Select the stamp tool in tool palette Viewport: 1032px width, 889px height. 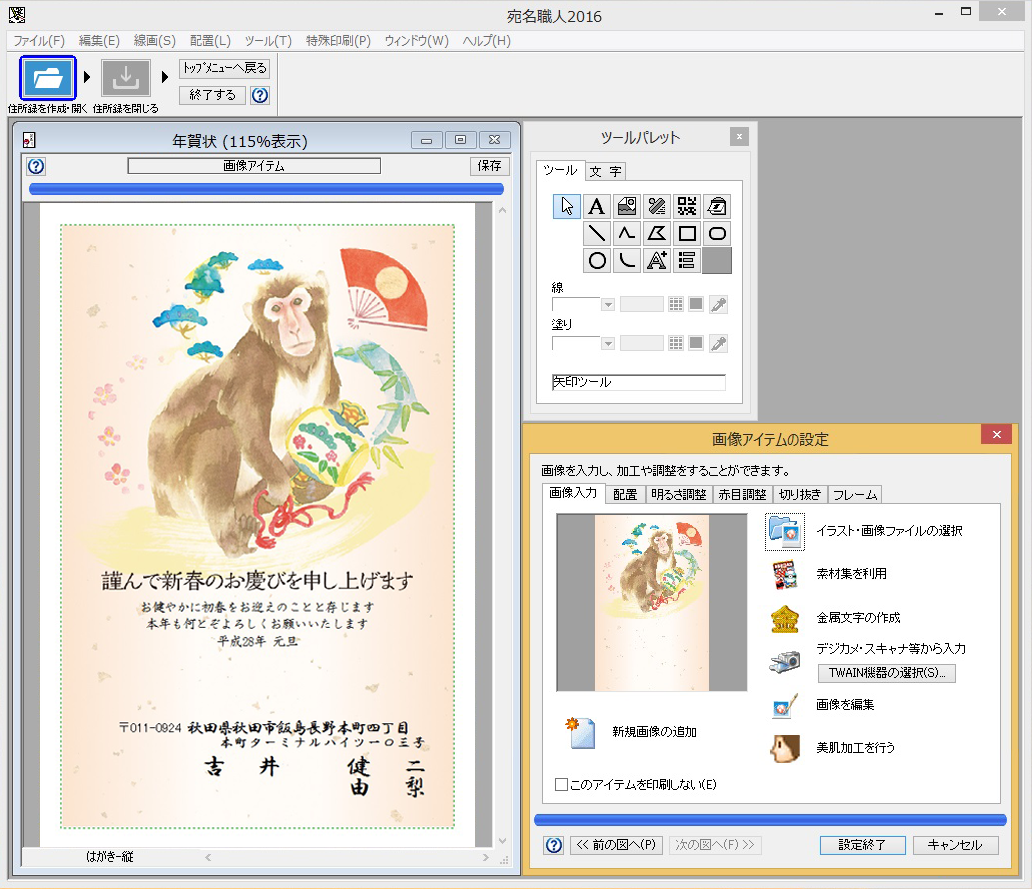[x=657, y=207]
